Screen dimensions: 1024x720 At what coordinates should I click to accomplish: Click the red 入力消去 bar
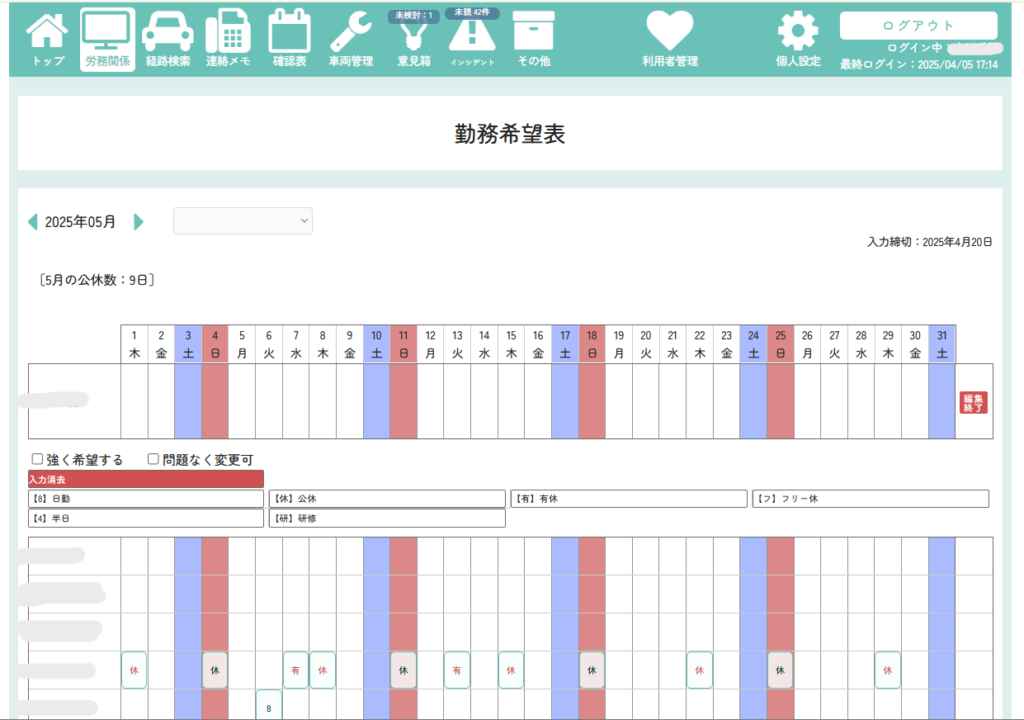point(146,479)
